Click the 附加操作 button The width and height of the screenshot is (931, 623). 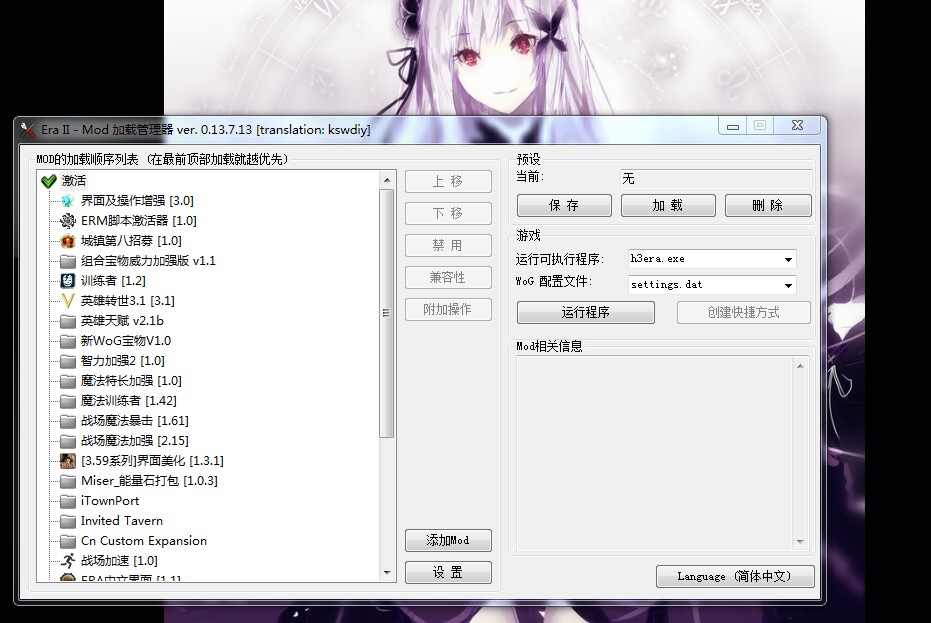tap(448, 310)
